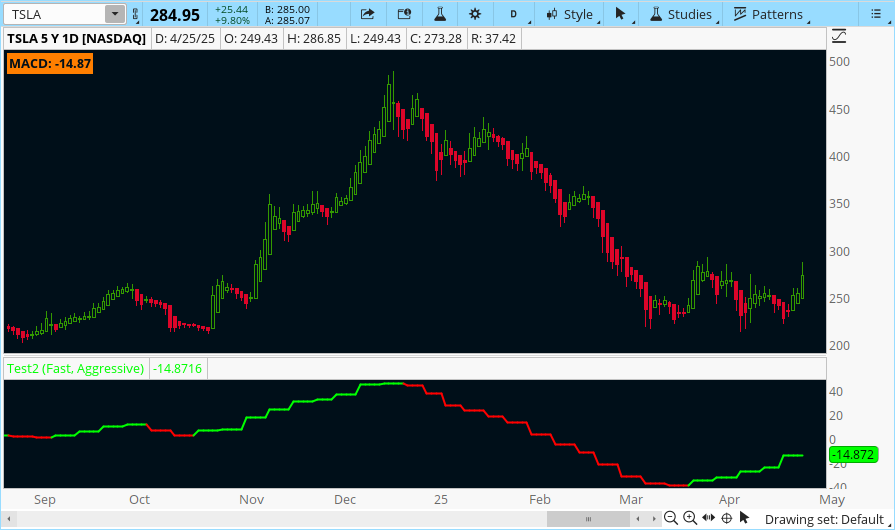Image resolution: width=895 pixels, height=530 pixels.
Task: Click the crosshair target icon
Action: tap(726, 518)
